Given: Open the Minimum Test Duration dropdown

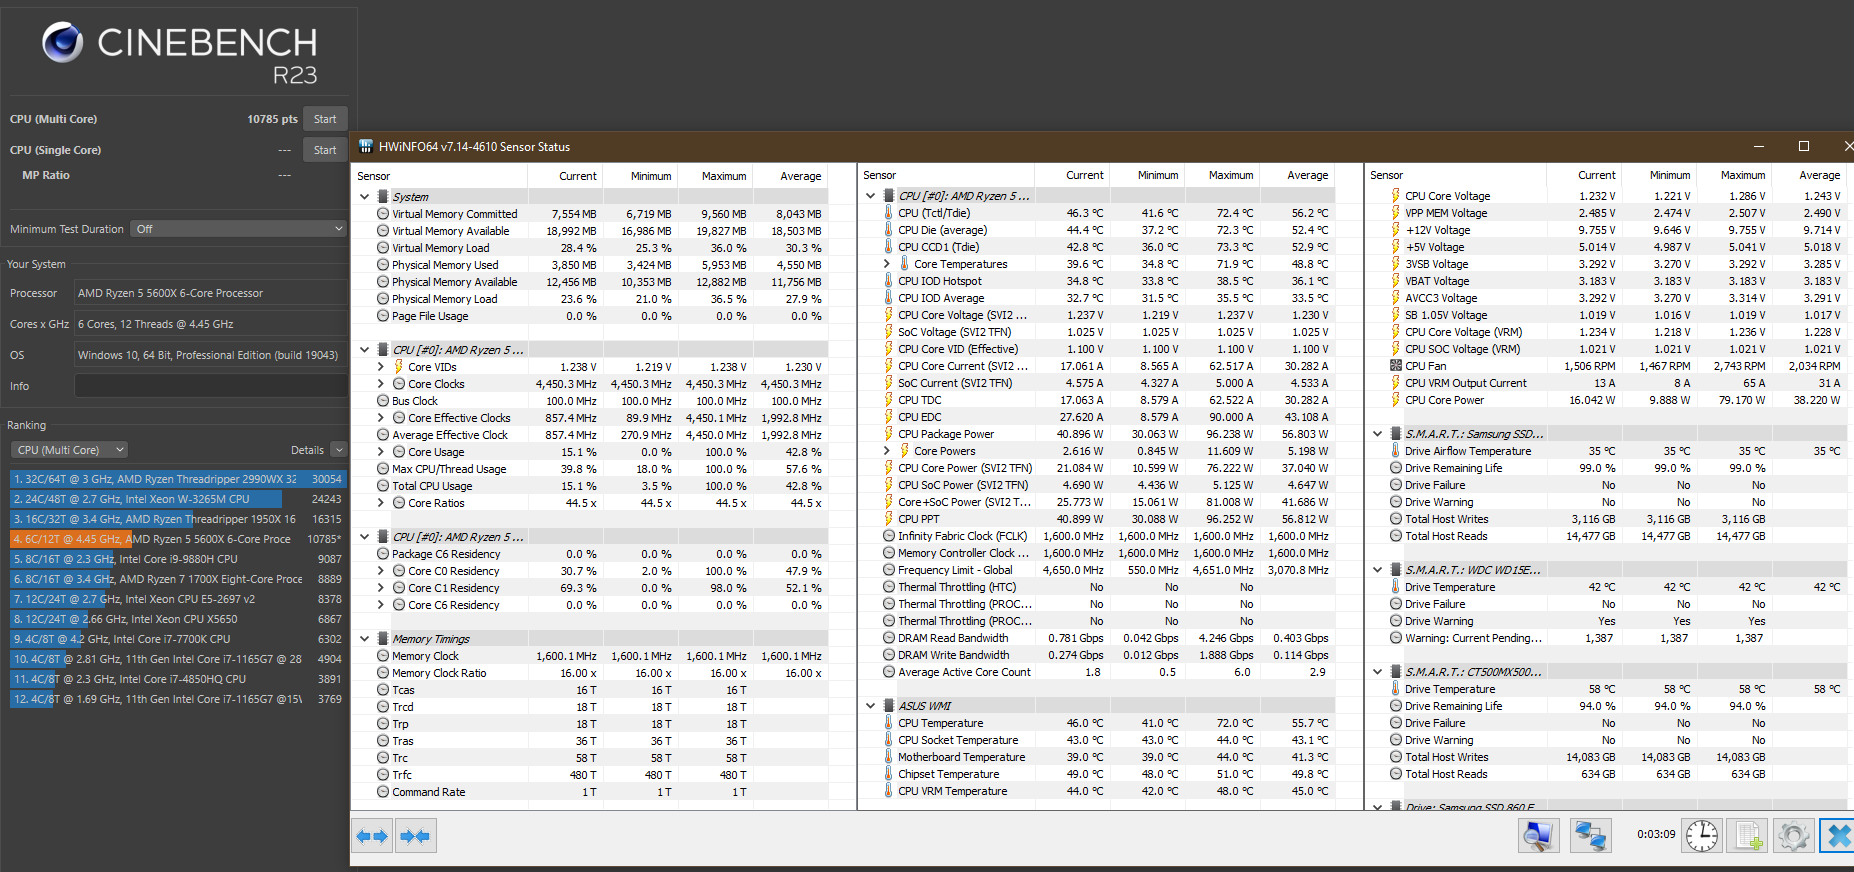Looking at the screenshot, I should (x=239, y=229).
